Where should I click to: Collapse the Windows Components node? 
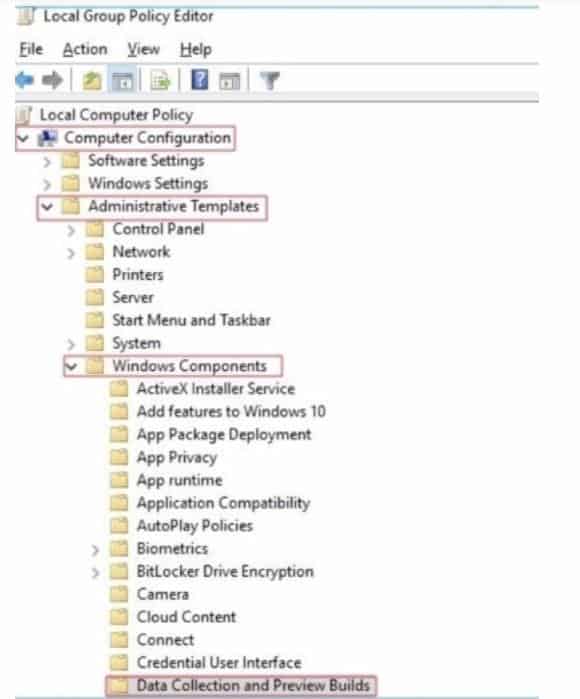pyautogui.click(x=71, y=366)
